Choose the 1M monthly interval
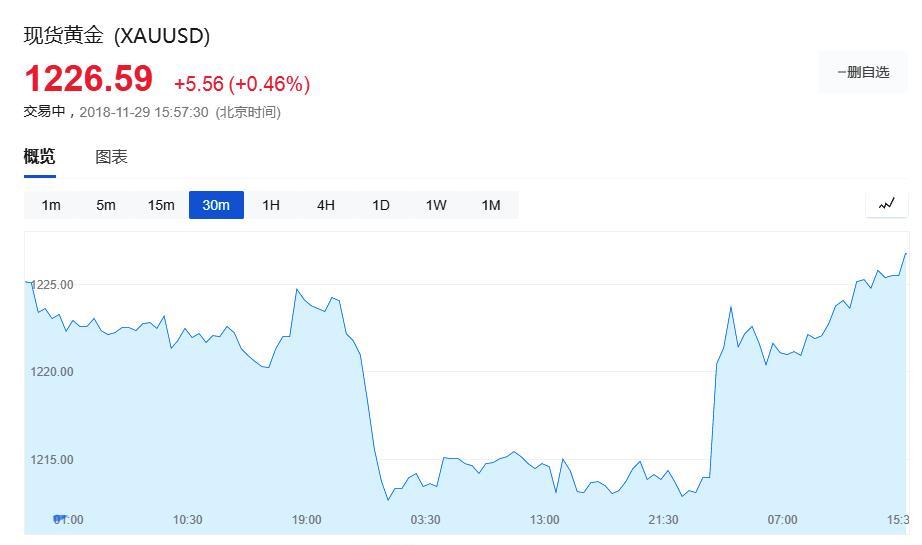This screenshot has width=922, height=545. (491, 205)
